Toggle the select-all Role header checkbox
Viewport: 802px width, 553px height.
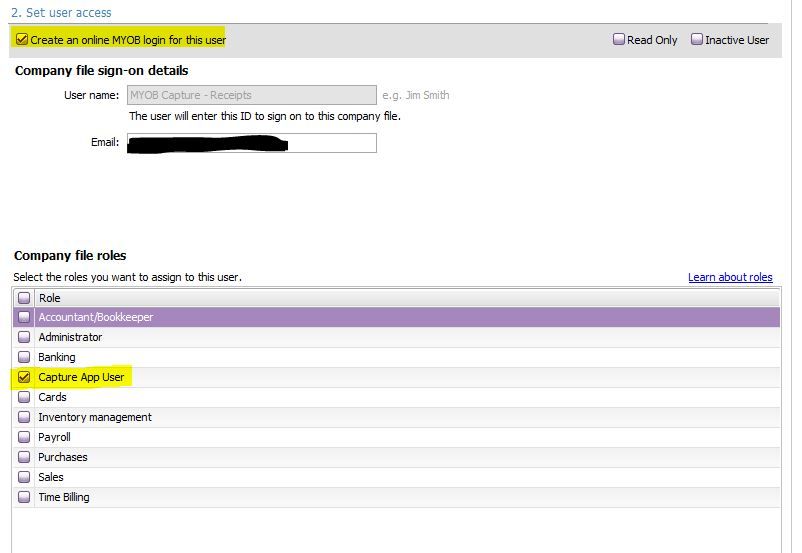click(x=24, y=298)
